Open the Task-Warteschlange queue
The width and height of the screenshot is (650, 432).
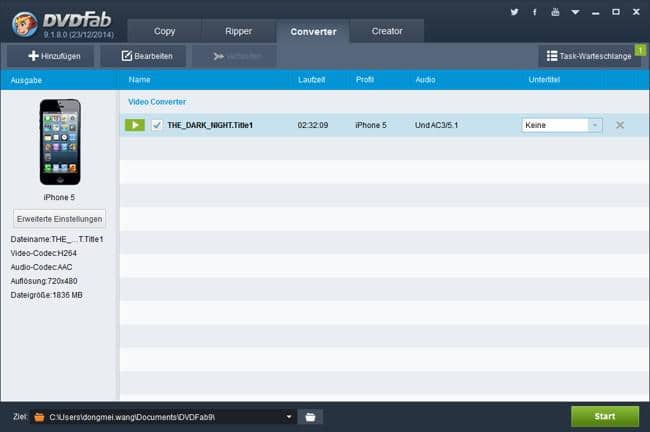click(x=589, y=56)
